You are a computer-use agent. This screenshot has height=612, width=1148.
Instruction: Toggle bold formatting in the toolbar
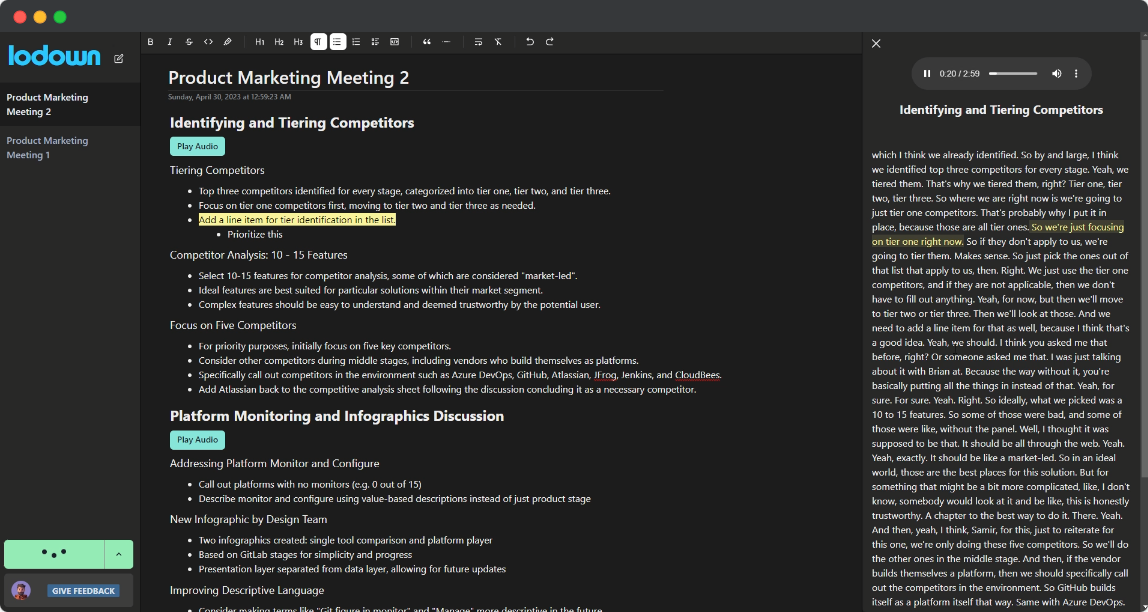tap(151, 42)
